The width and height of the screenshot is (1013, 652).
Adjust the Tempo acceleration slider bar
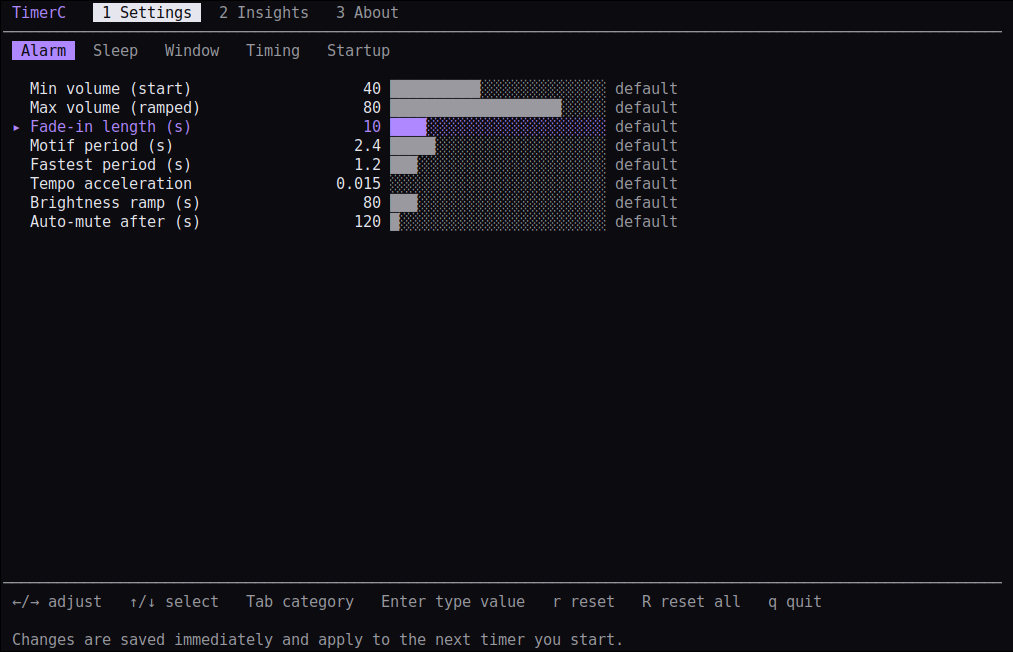coord(497,184)
